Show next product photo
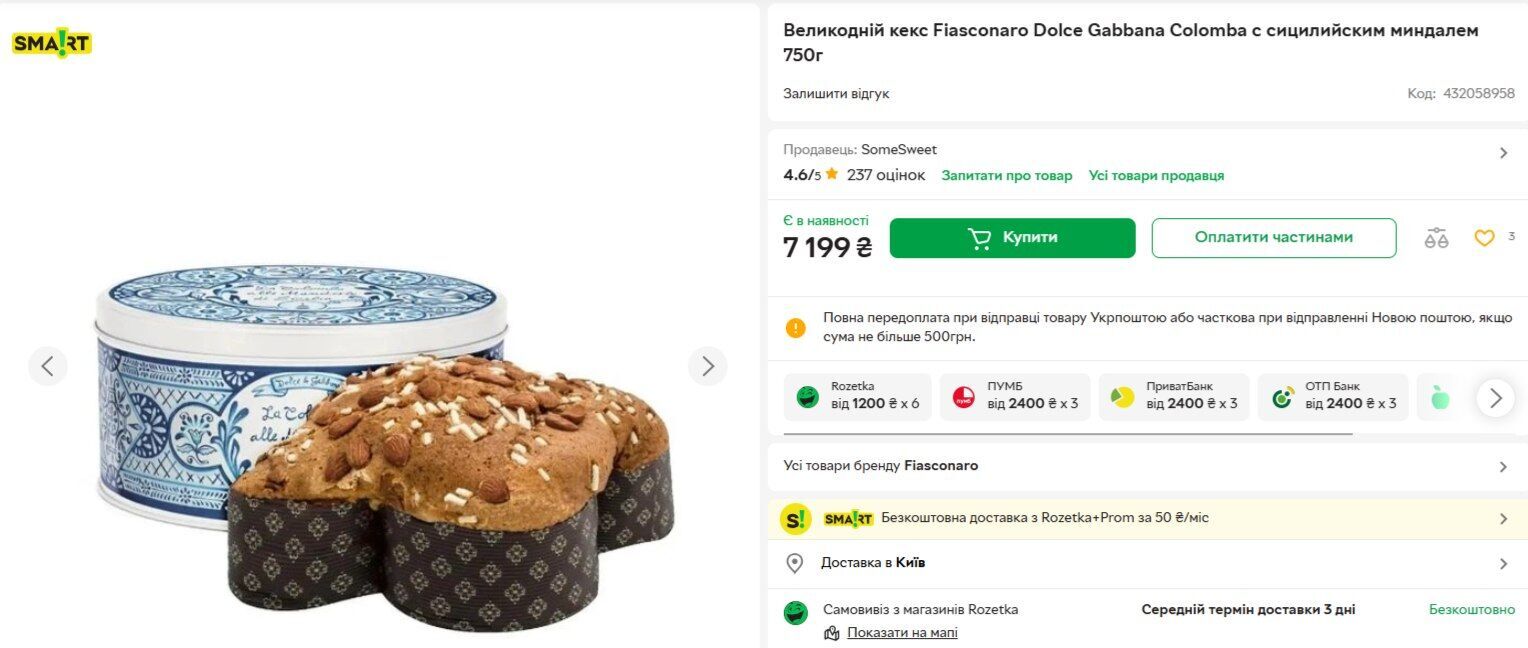 [x=707, y=366]
